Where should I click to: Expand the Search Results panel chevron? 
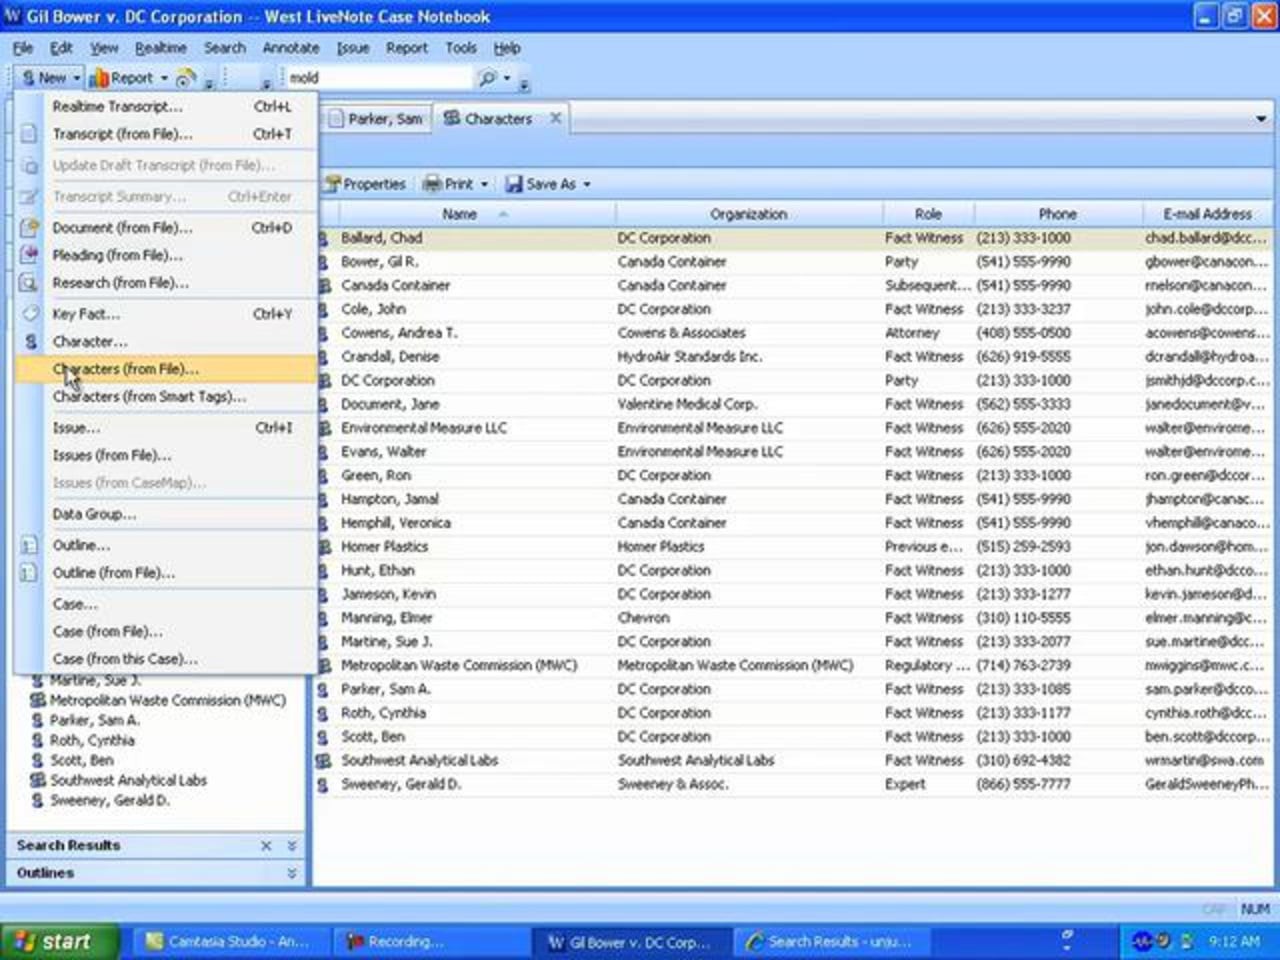click(x=292, y=846)
